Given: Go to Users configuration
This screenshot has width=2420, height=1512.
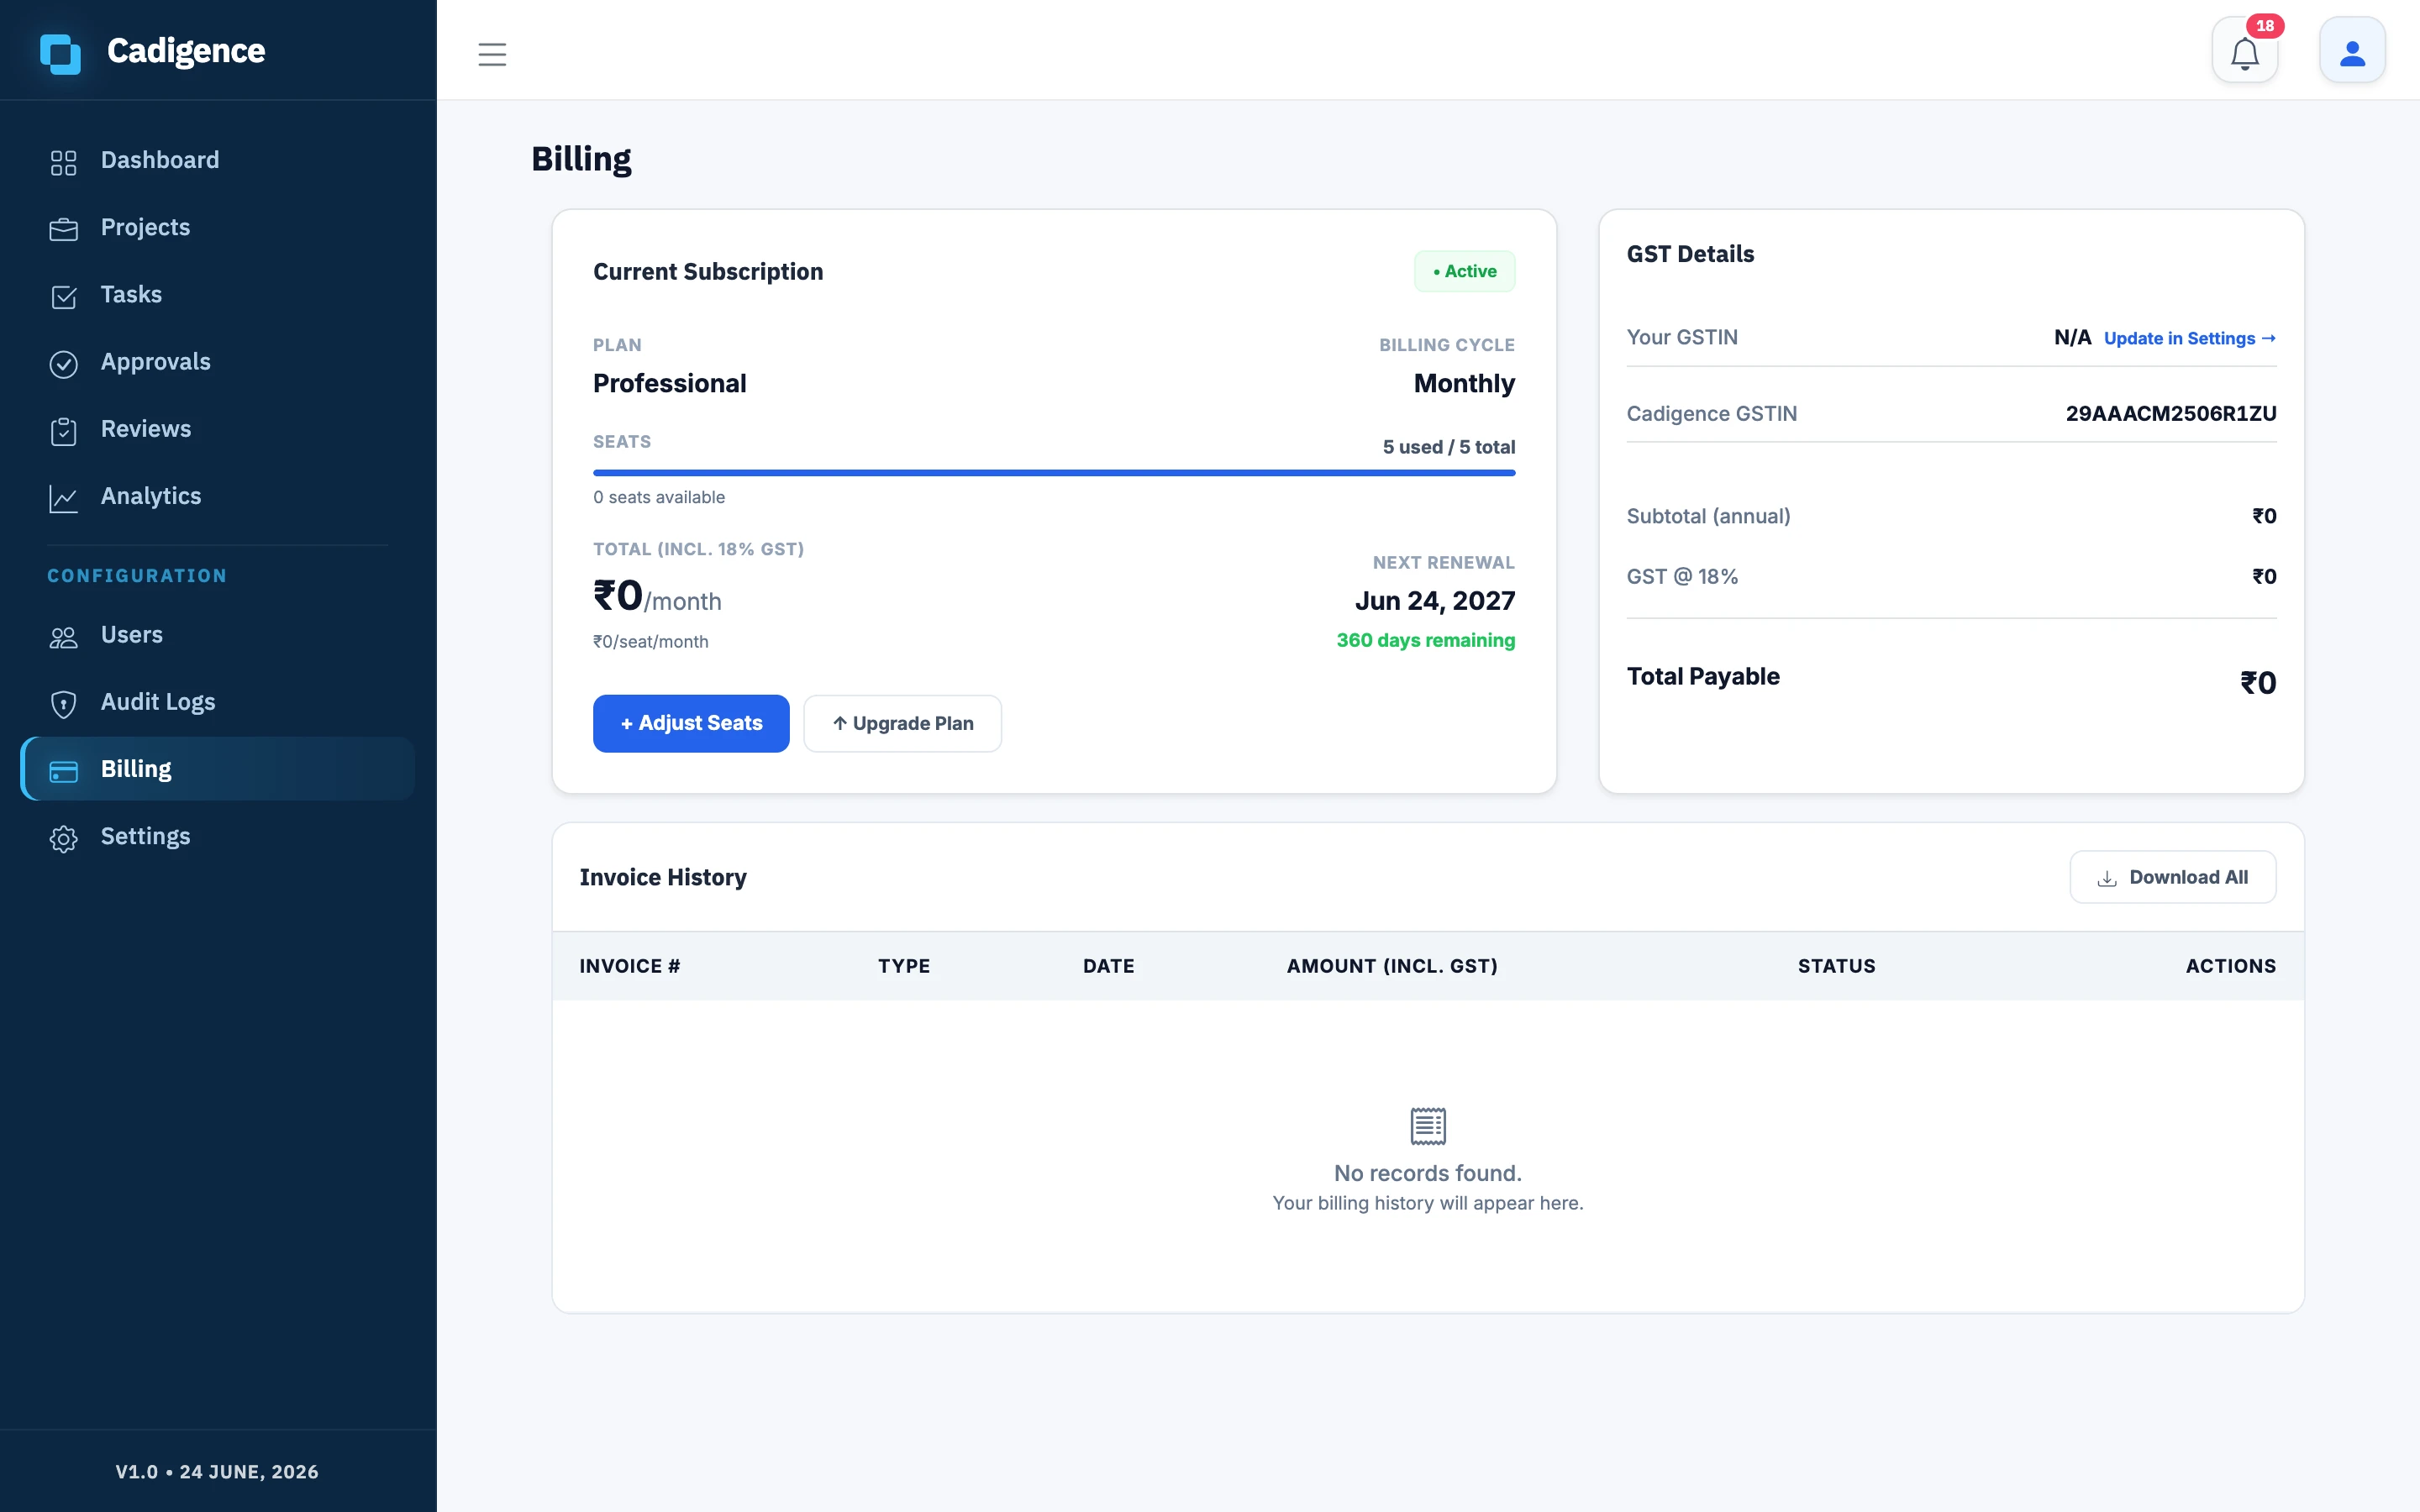Looking at the screenshot, I should tap(217, 635).
